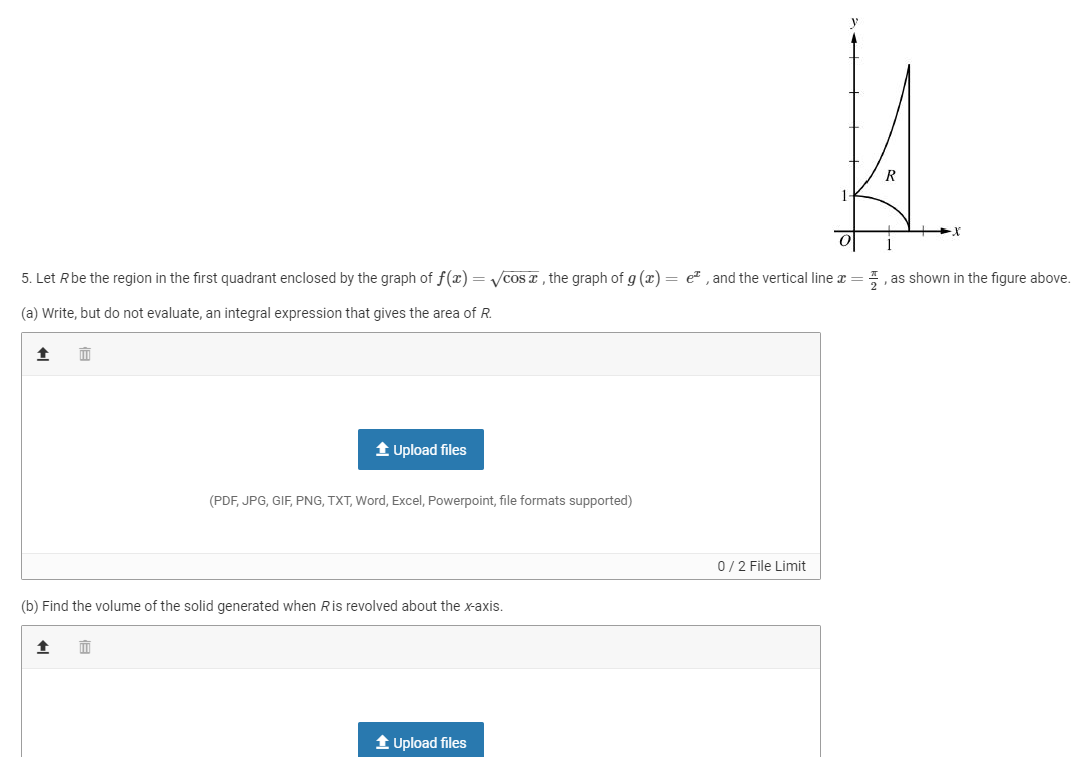Click the supported file formats text line
This screenshot has height=757, width=1091.
tap(420, 500)
